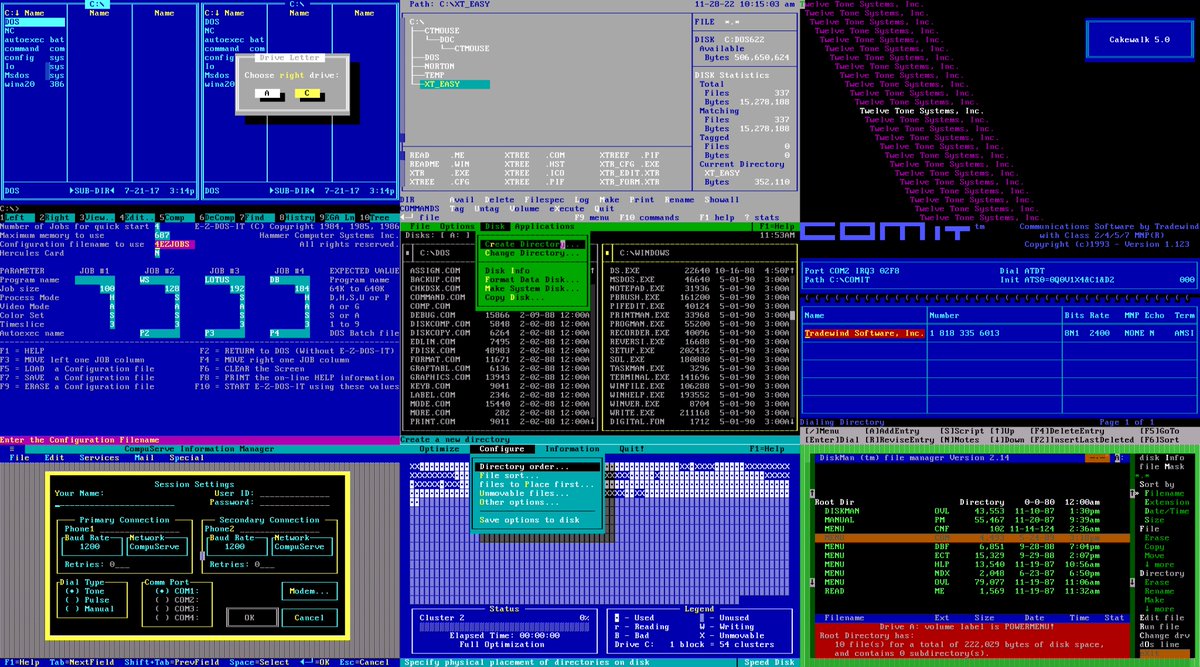This screenshot has width=1200, height=667.
Task: Open Information menu in Speed Disk
Action: click(x=572, y=449)
